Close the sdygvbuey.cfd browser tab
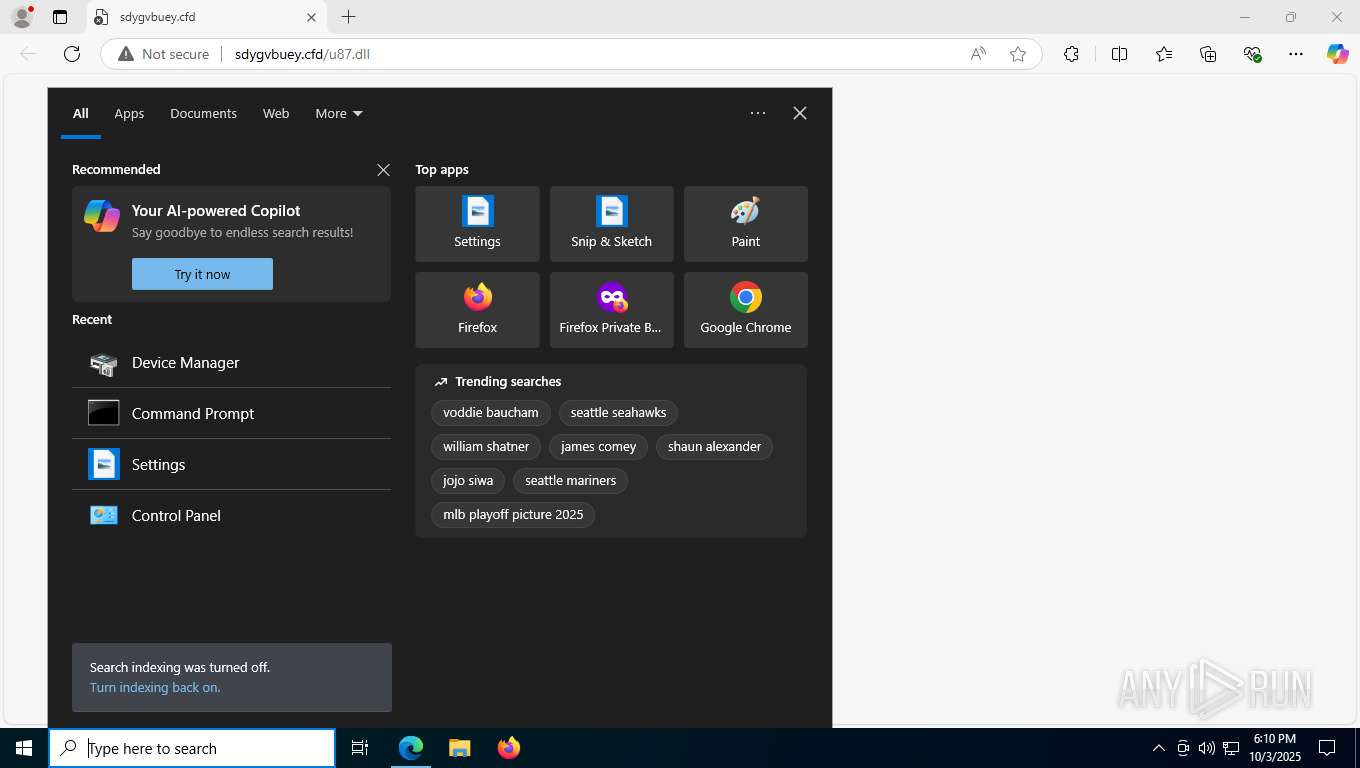Image resolution: width=1360 pixels, height=768 pixels. pos(311,17)
